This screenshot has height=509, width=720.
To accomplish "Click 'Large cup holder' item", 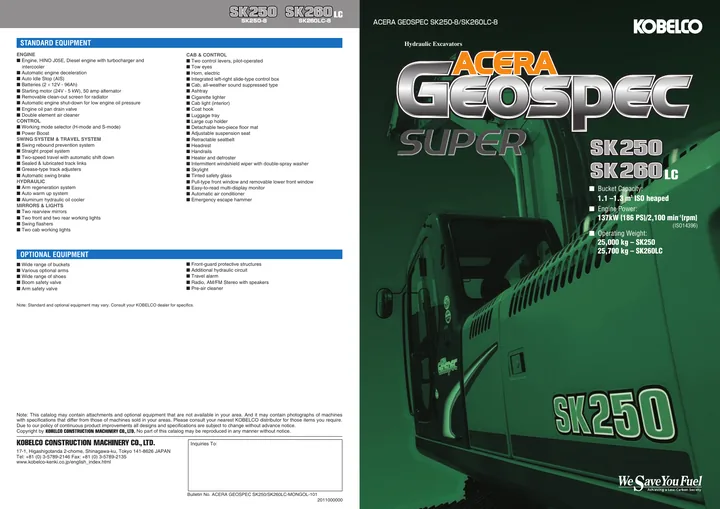I will pyautogui.click(x=209, y=121).
